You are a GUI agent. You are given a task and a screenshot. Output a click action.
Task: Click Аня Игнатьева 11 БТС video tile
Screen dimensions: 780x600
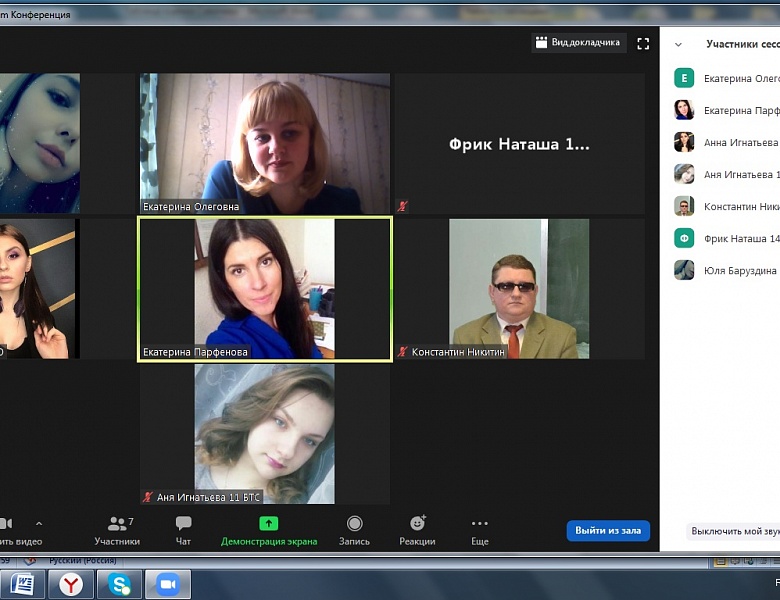265,434
